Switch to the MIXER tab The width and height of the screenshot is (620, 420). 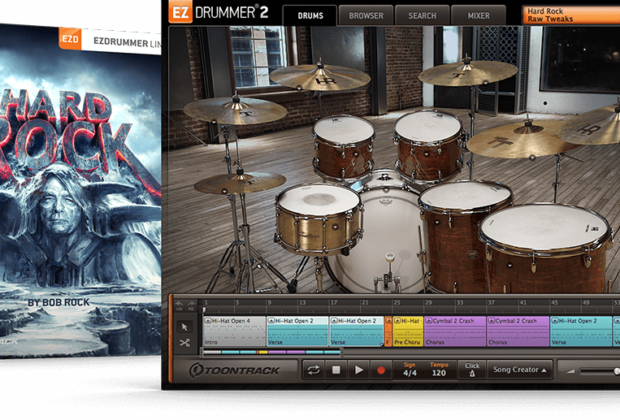[x=478, y=16]
